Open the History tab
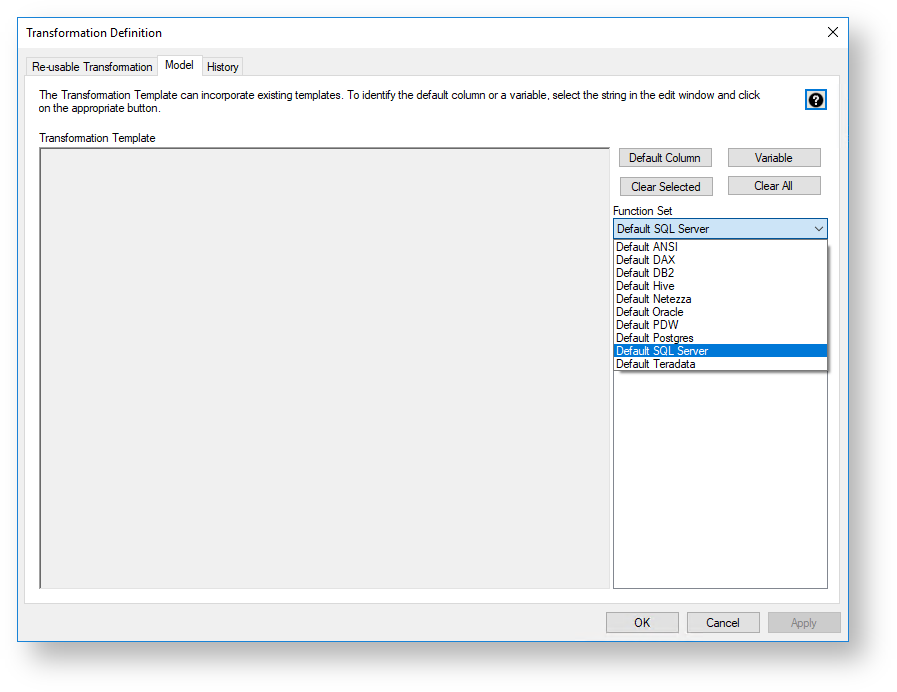 pos(223,67)
